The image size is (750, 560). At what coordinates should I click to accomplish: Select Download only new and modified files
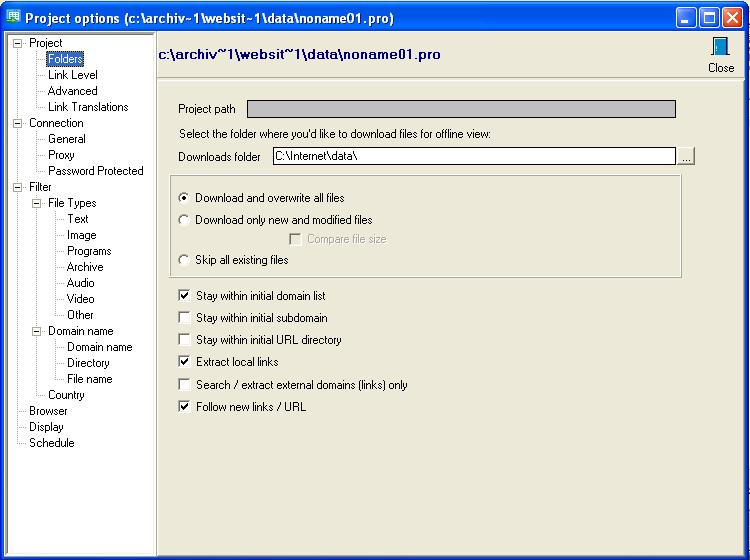coord(183,220)
